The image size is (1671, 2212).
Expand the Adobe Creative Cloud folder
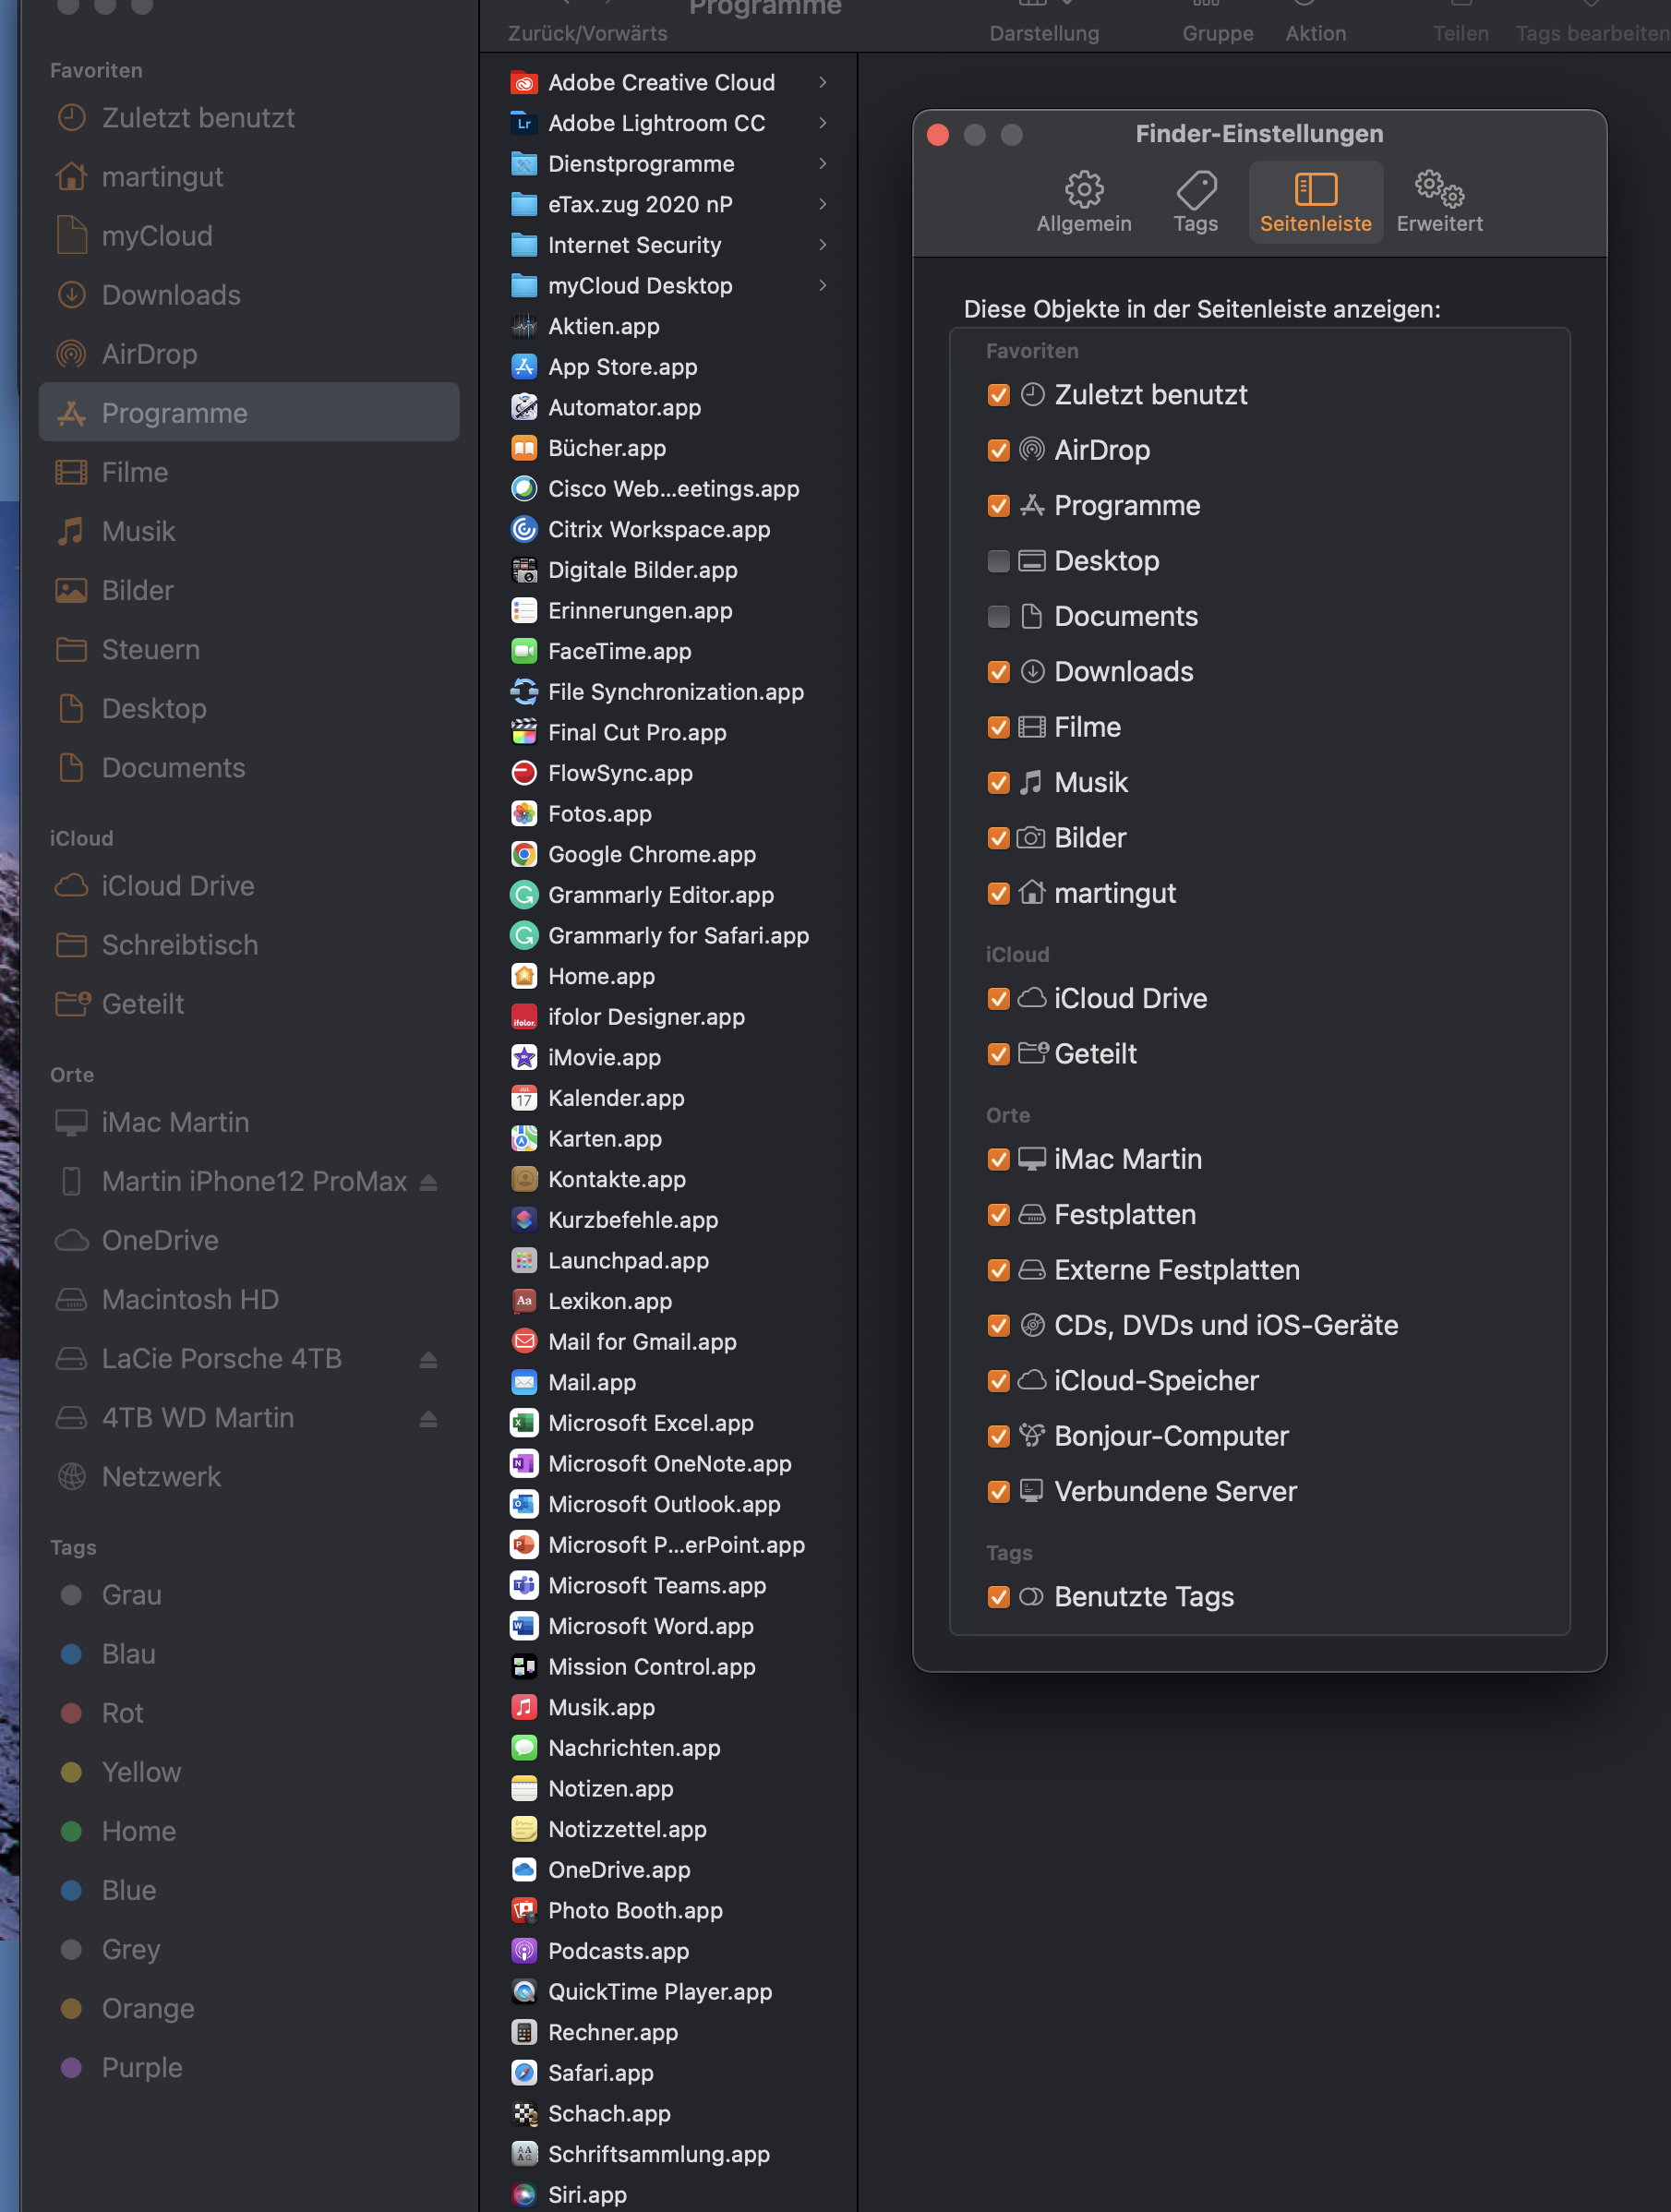coord(822,82)
